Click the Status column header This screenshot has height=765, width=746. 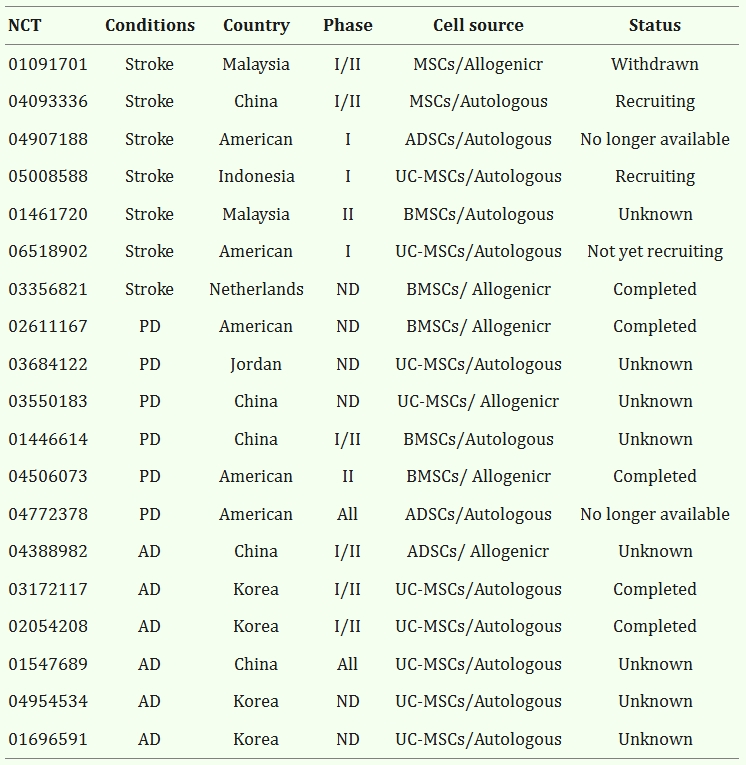click(x=654, y=25)
